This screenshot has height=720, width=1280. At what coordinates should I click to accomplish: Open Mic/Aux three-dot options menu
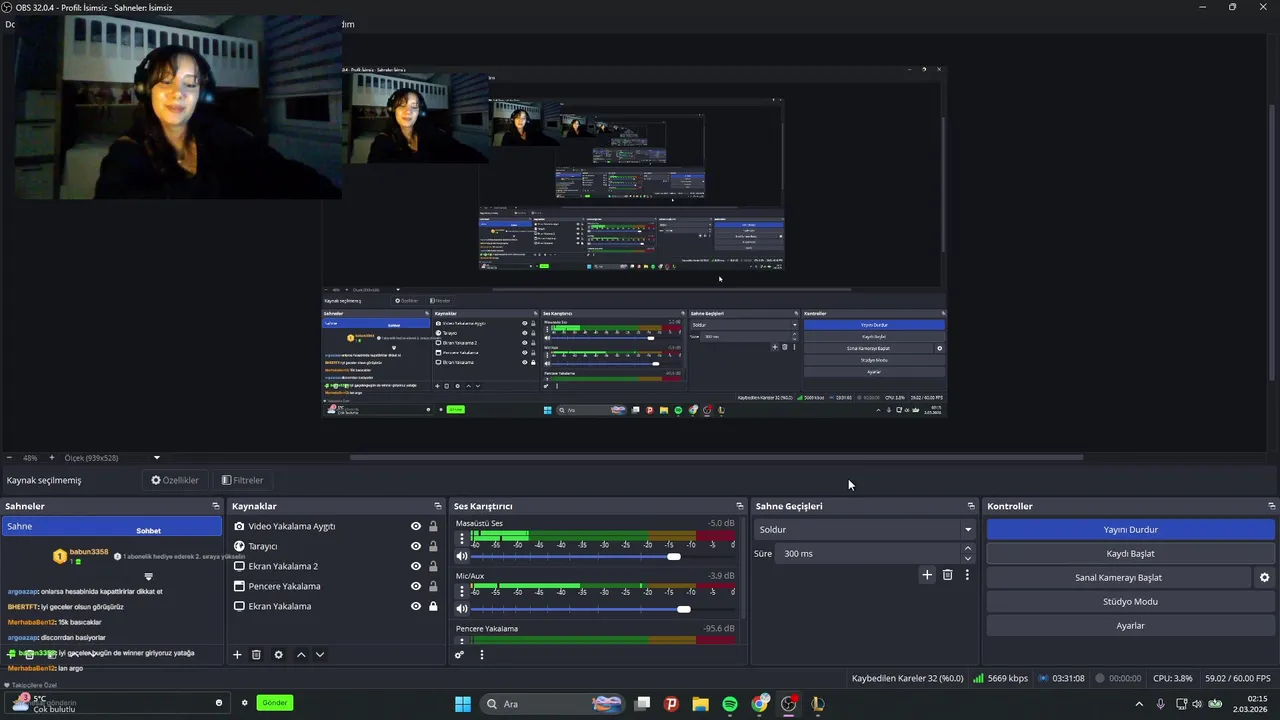tap(462, 591)
